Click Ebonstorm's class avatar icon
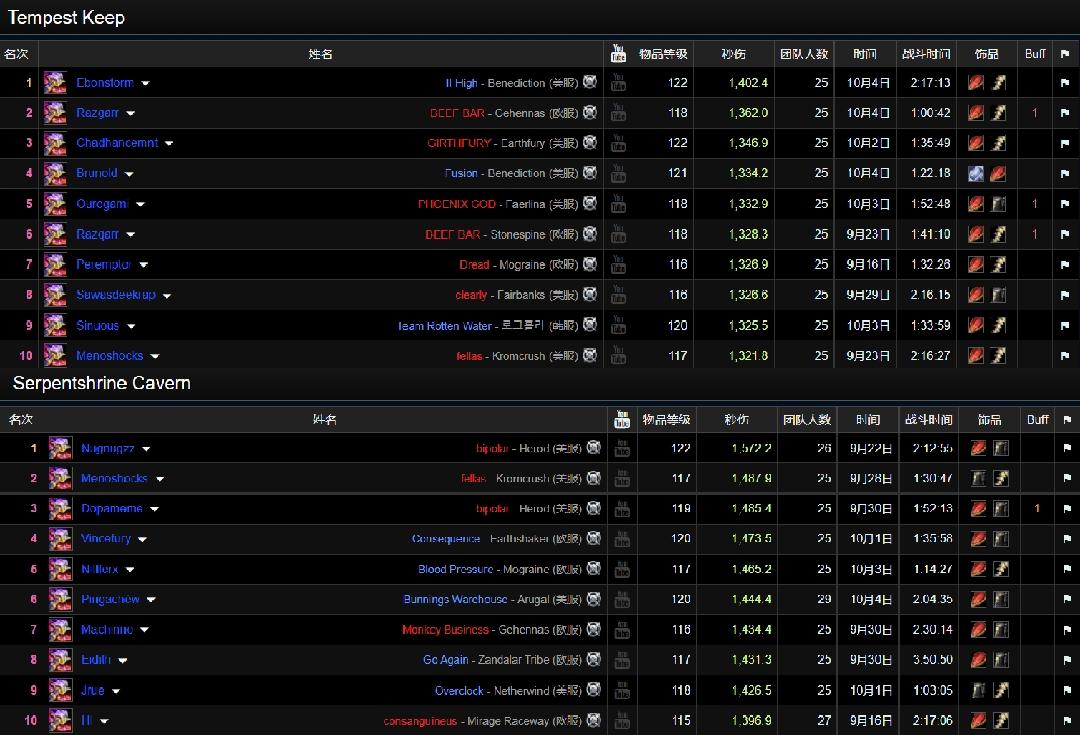This screenshot has width=1080, height=735. (55, 83)
